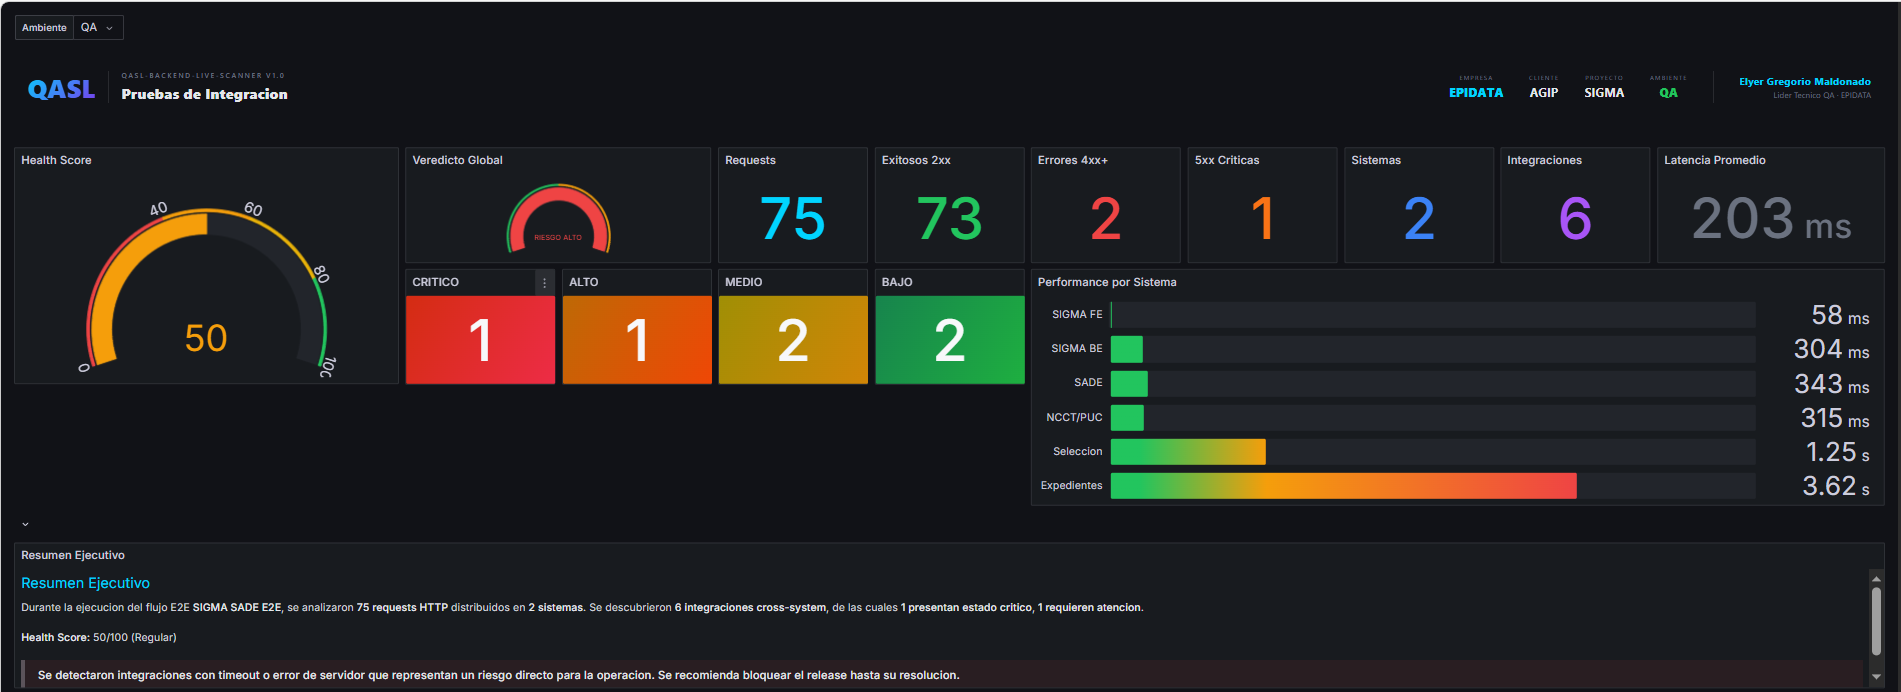Click the orange ALTO tile
The width and height of the screenshot is (1901, 692).
637,340
